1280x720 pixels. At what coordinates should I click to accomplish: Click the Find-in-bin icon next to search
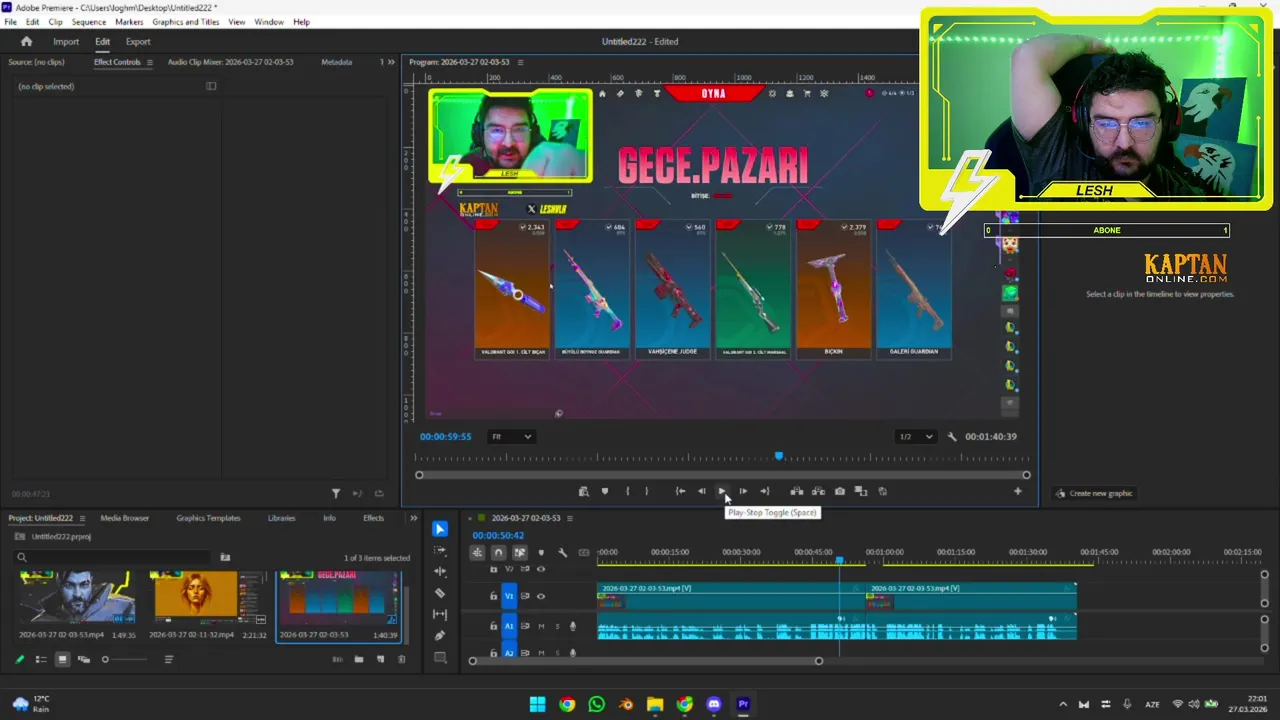[x=225, y=557]
